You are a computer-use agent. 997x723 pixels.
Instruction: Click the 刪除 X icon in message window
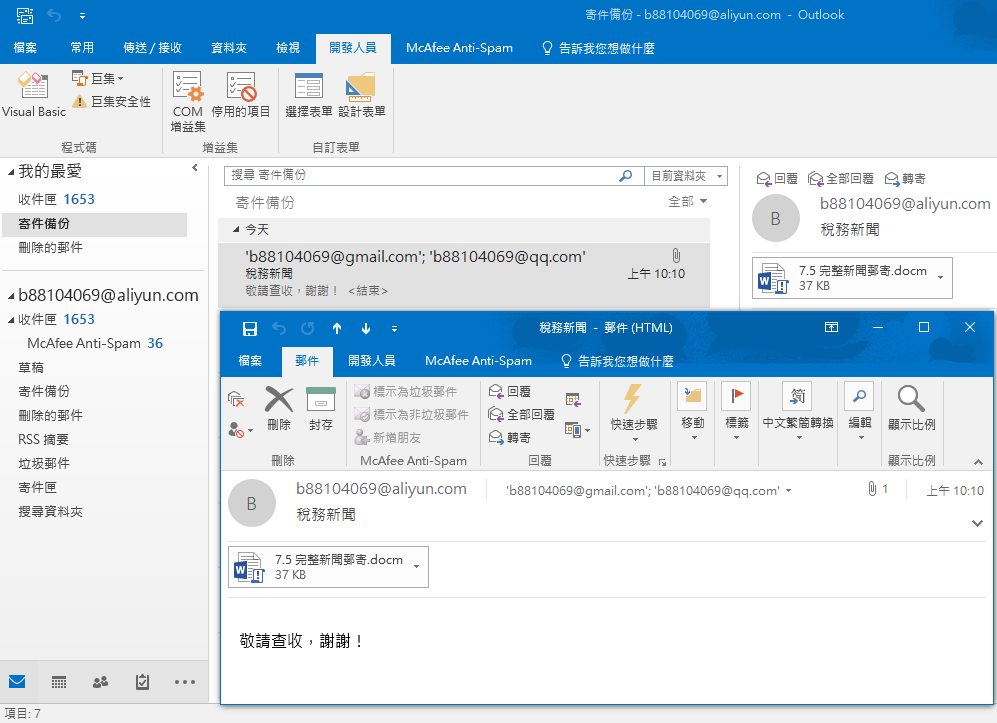[x=278, y=400]
